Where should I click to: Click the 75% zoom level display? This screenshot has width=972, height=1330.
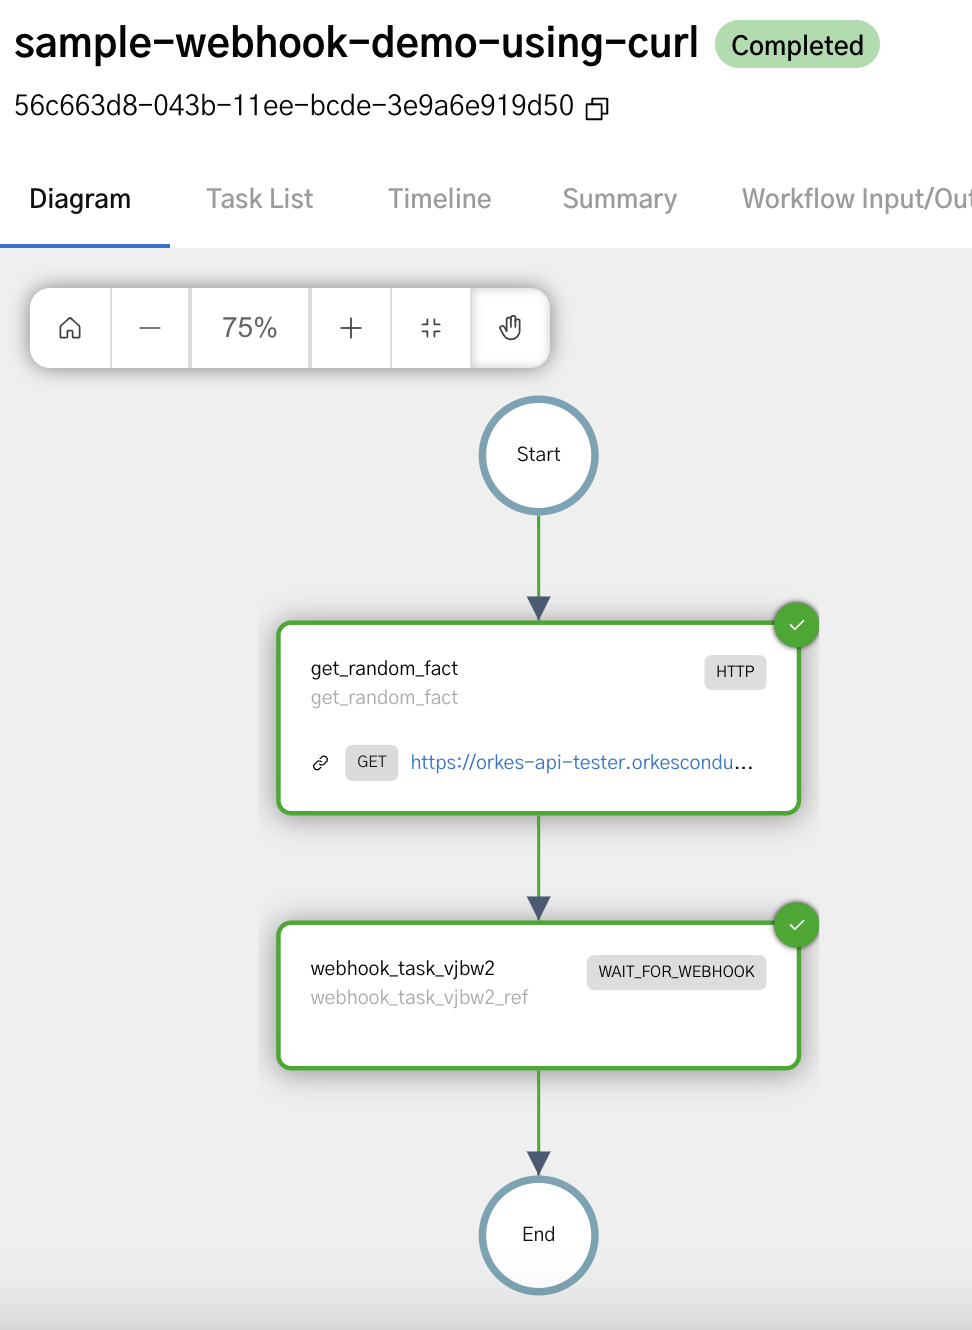pos(249,327)
